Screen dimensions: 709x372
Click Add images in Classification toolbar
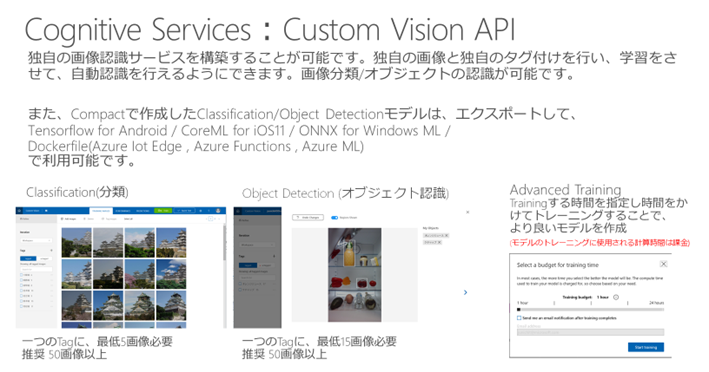tap(68, 219)
